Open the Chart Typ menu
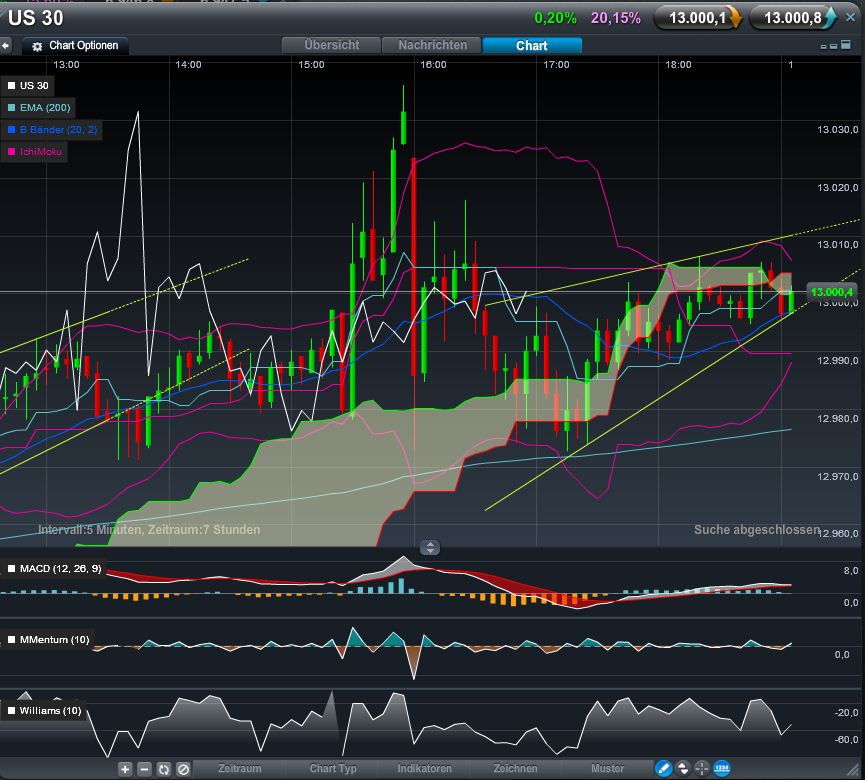The image size is (865, 780). (333, 768)
